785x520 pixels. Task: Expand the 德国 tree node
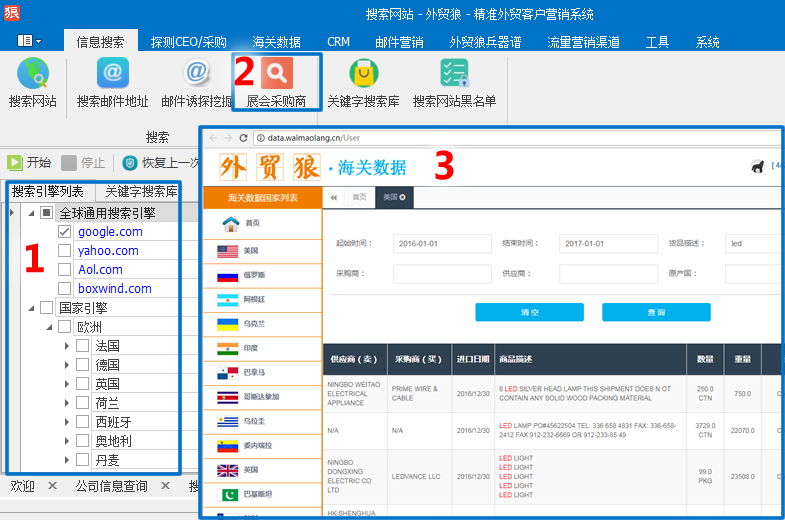(67, 365)
